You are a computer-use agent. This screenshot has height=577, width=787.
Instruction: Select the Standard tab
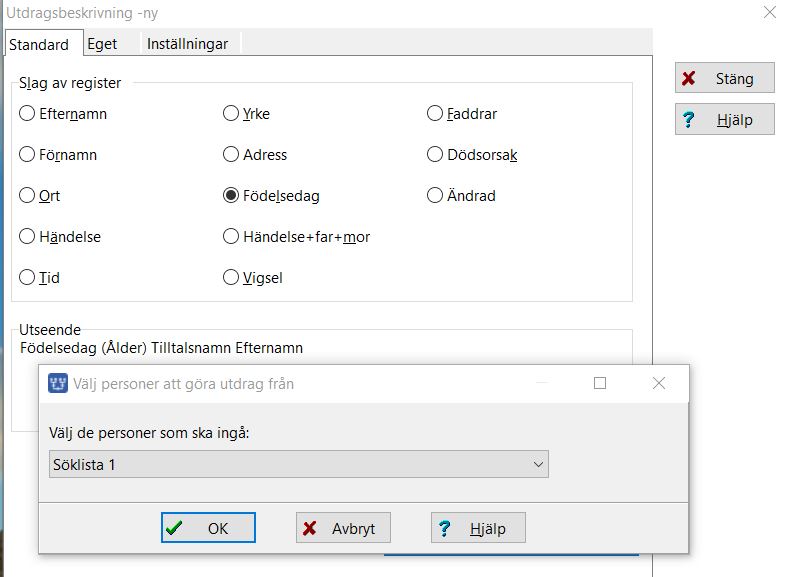pyautogui.click(x=39, y=44)
